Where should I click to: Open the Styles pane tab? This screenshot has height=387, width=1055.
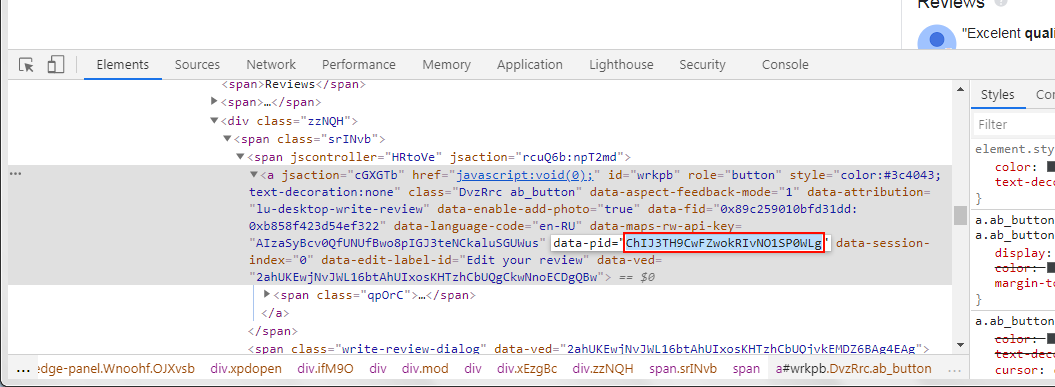[997, 95]
